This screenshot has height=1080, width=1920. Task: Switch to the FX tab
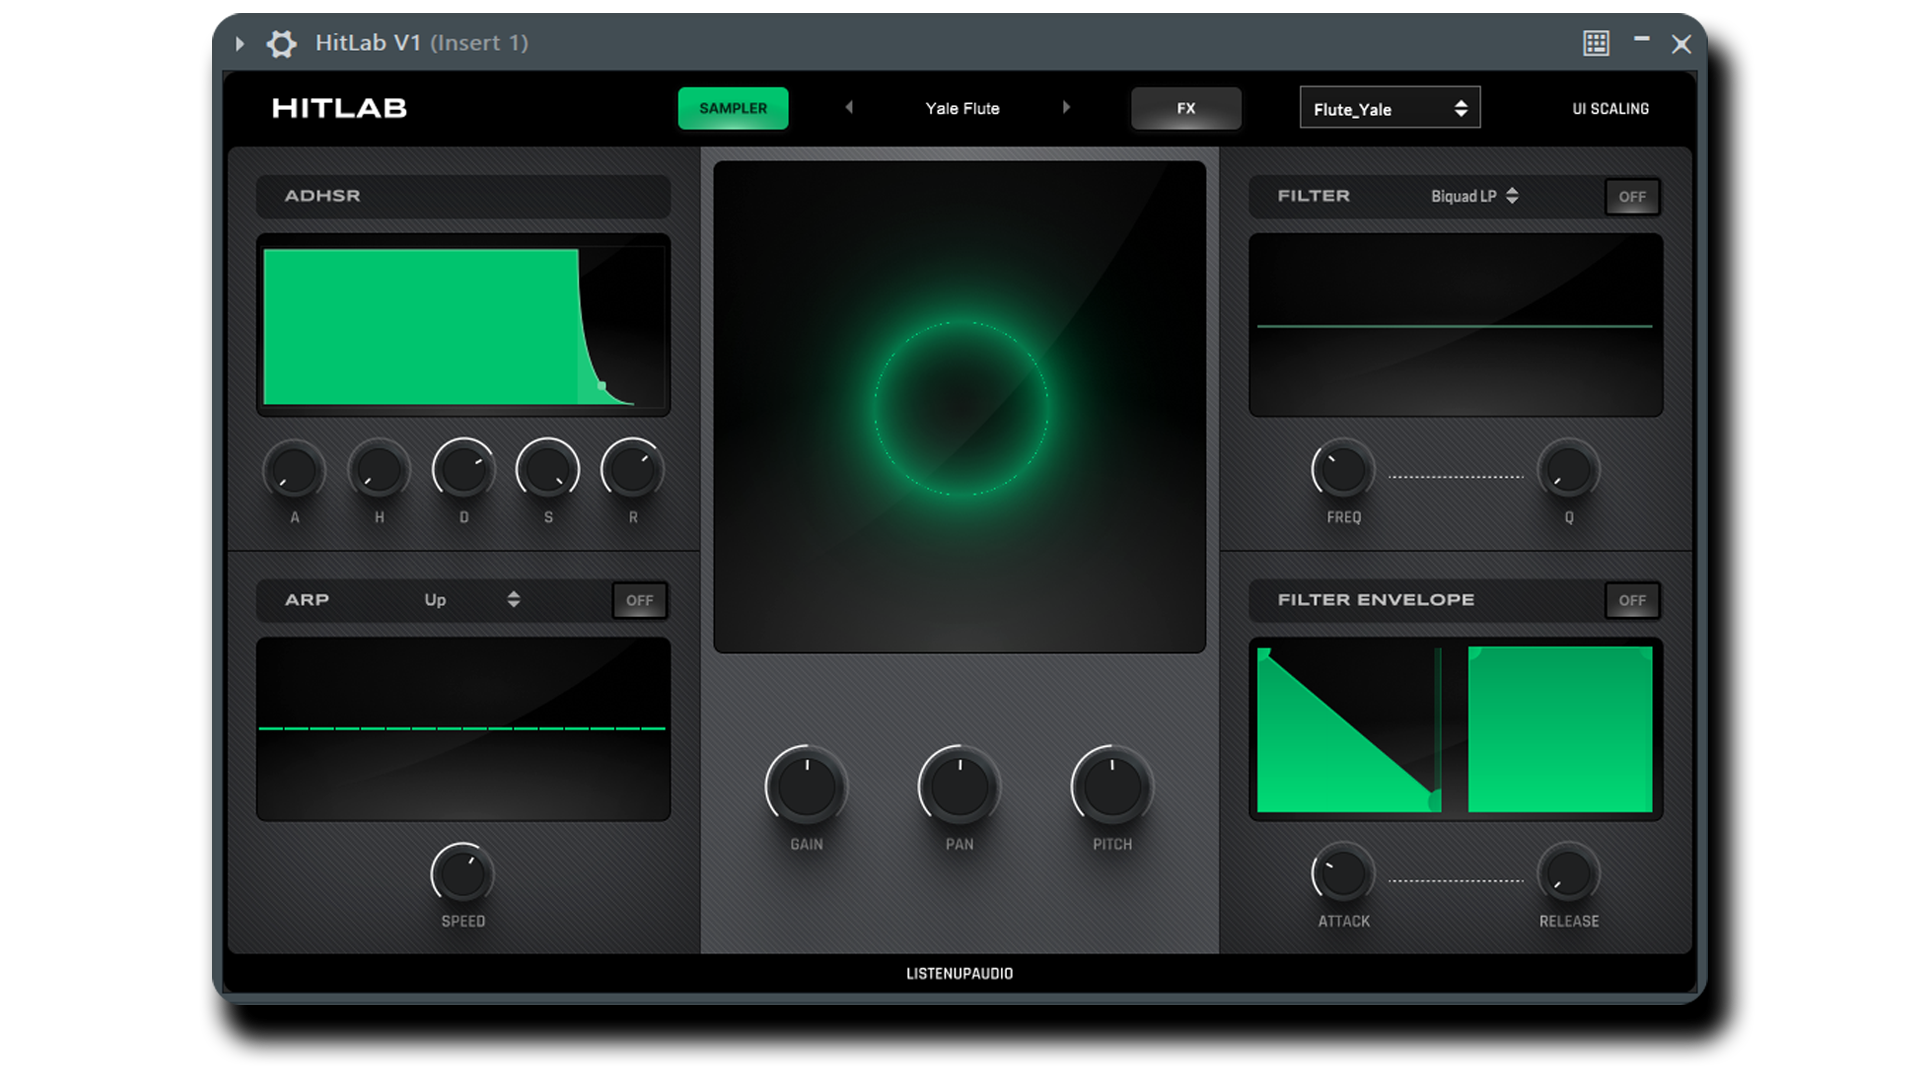click(1186, 109)
